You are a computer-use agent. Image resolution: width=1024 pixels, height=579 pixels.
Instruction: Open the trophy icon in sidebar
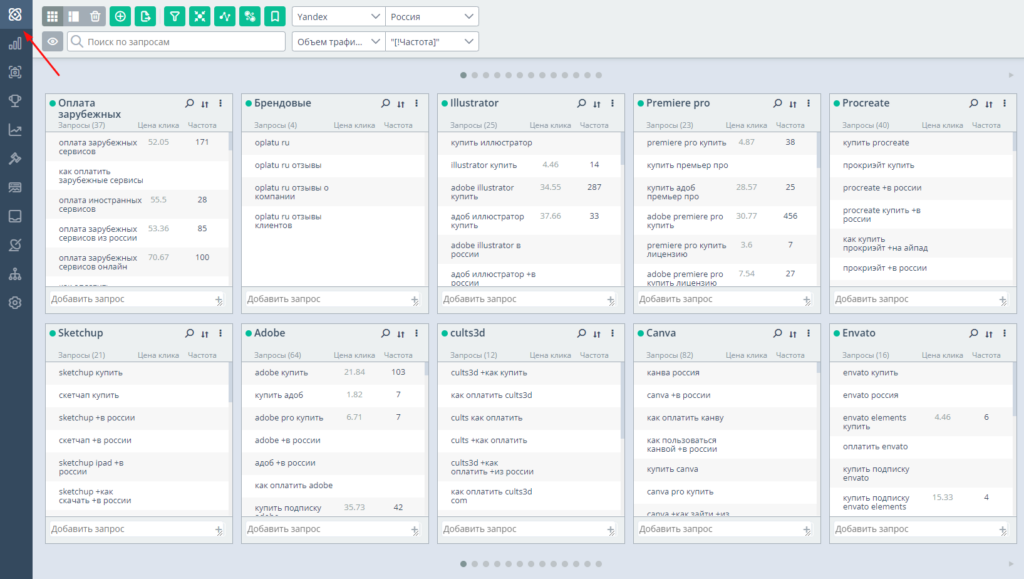tap(15, 101)
